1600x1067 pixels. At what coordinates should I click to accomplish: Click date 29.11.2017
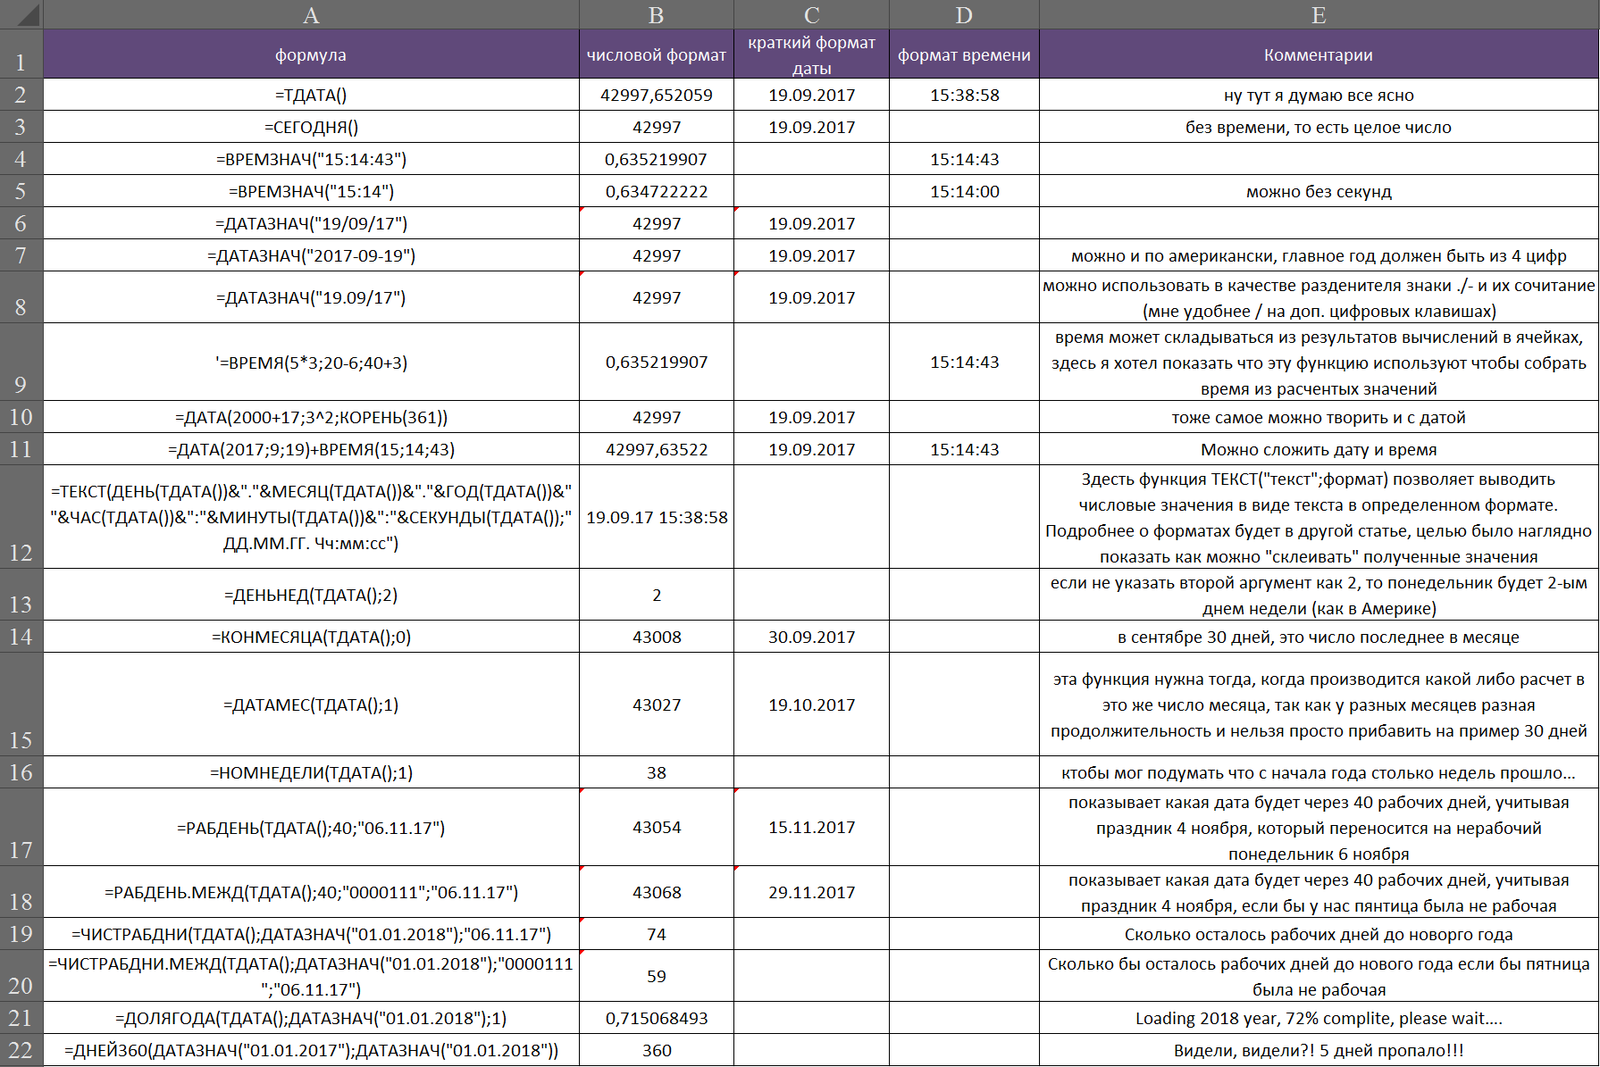tap(811, 892)
